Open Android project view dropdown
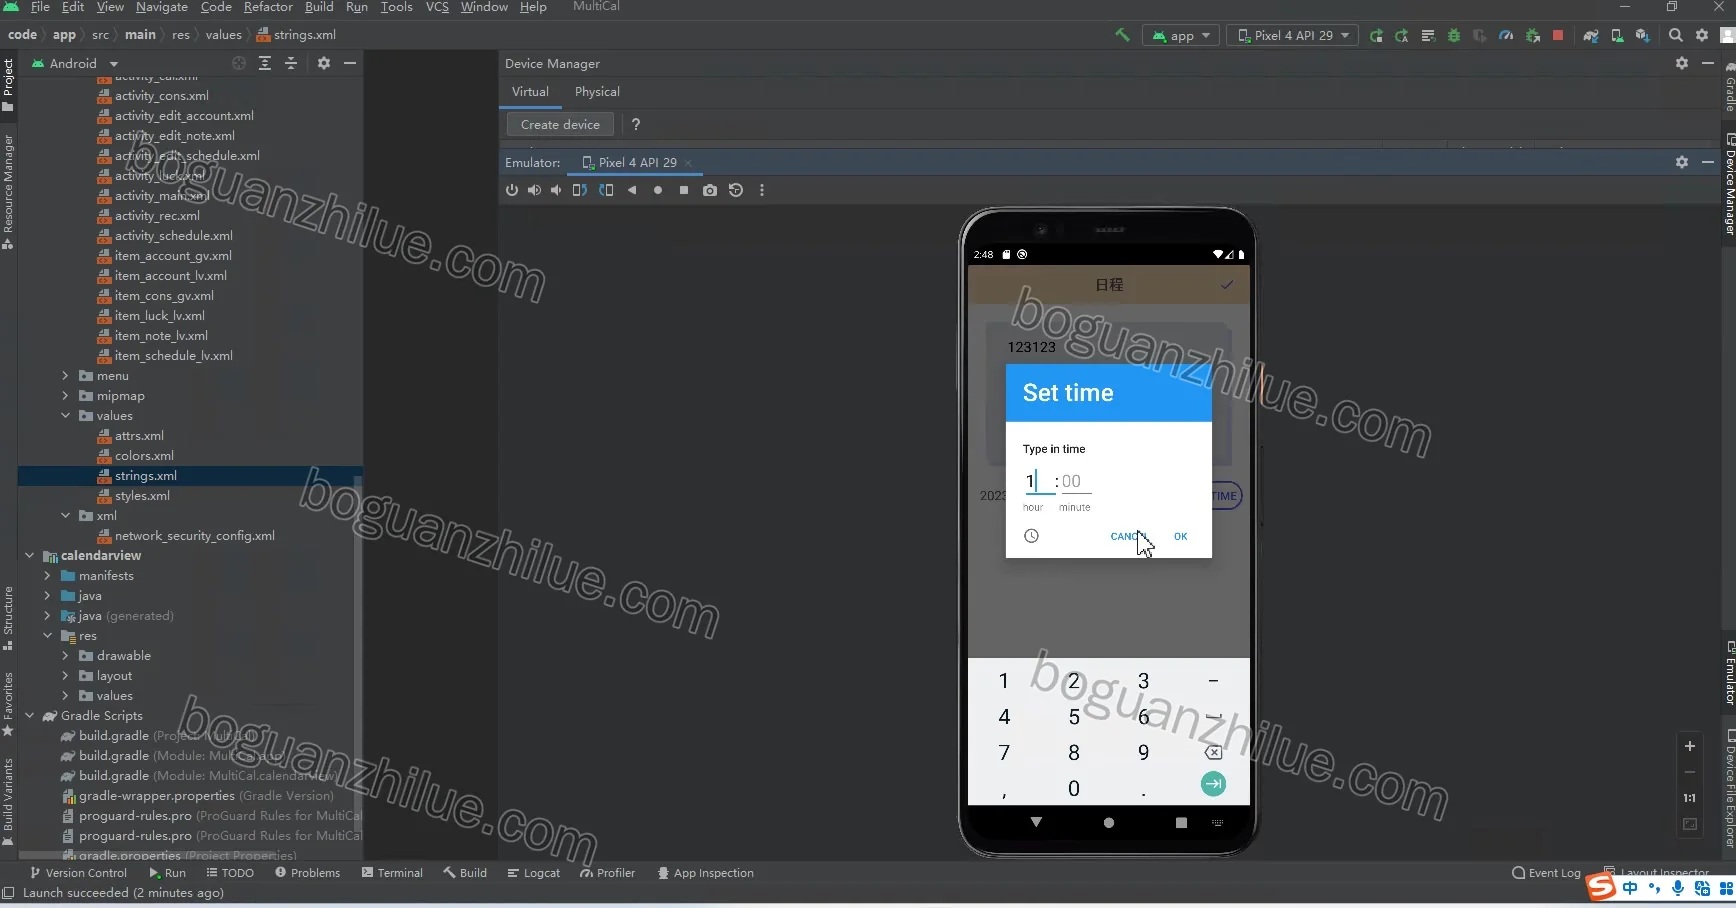The image size is (1736, 908). coord(75,63)
